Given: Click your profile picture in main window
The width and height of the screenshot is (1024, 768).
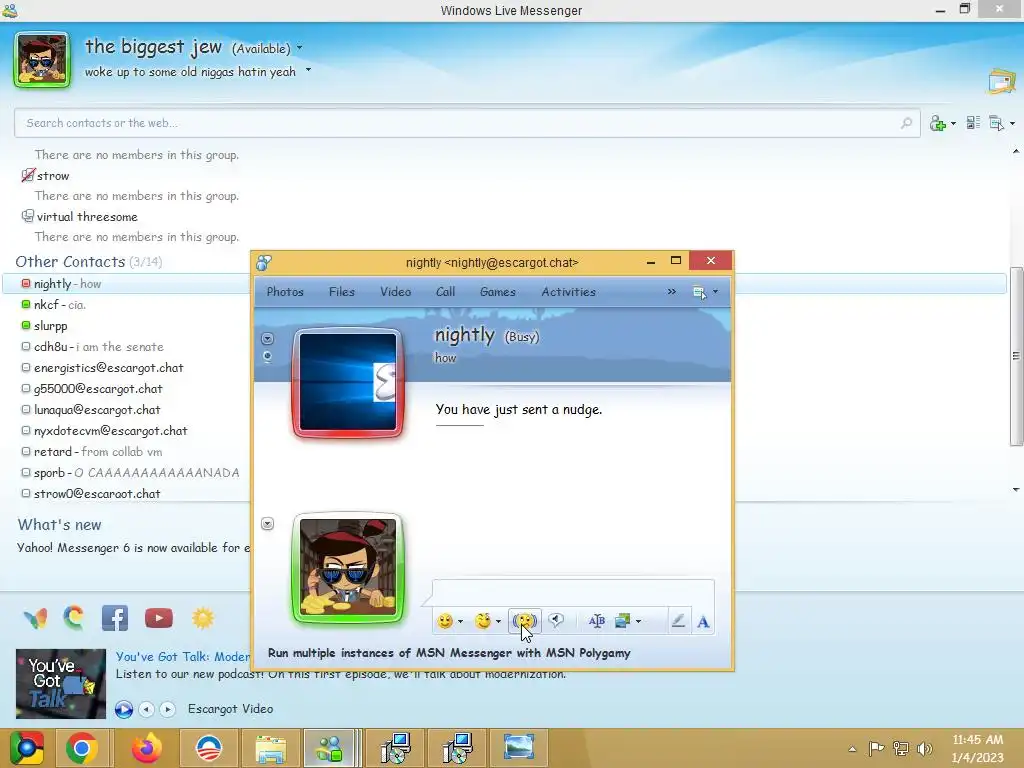Looking at the screenshot, I should (42, 60).
